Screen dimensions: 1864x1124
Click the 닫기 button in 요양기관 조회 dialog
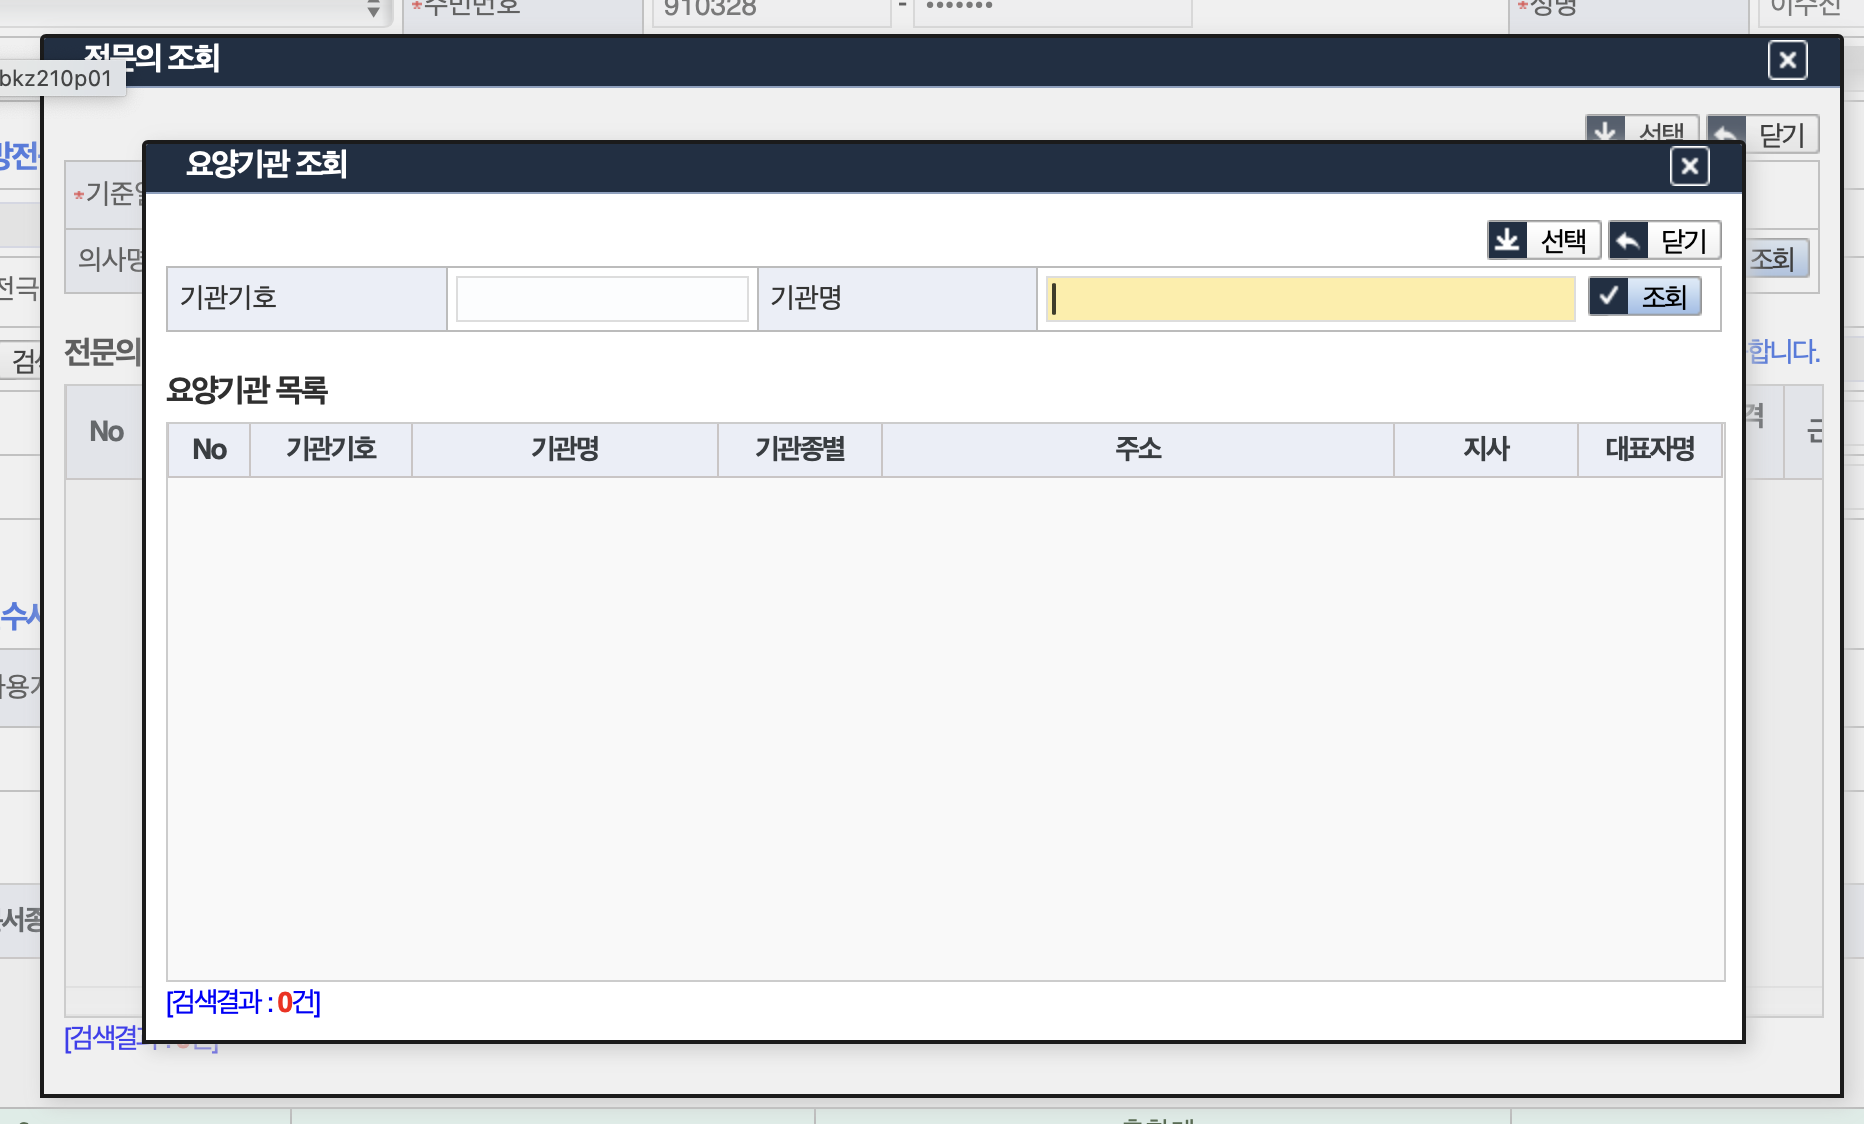click(x=1665, y=240)
